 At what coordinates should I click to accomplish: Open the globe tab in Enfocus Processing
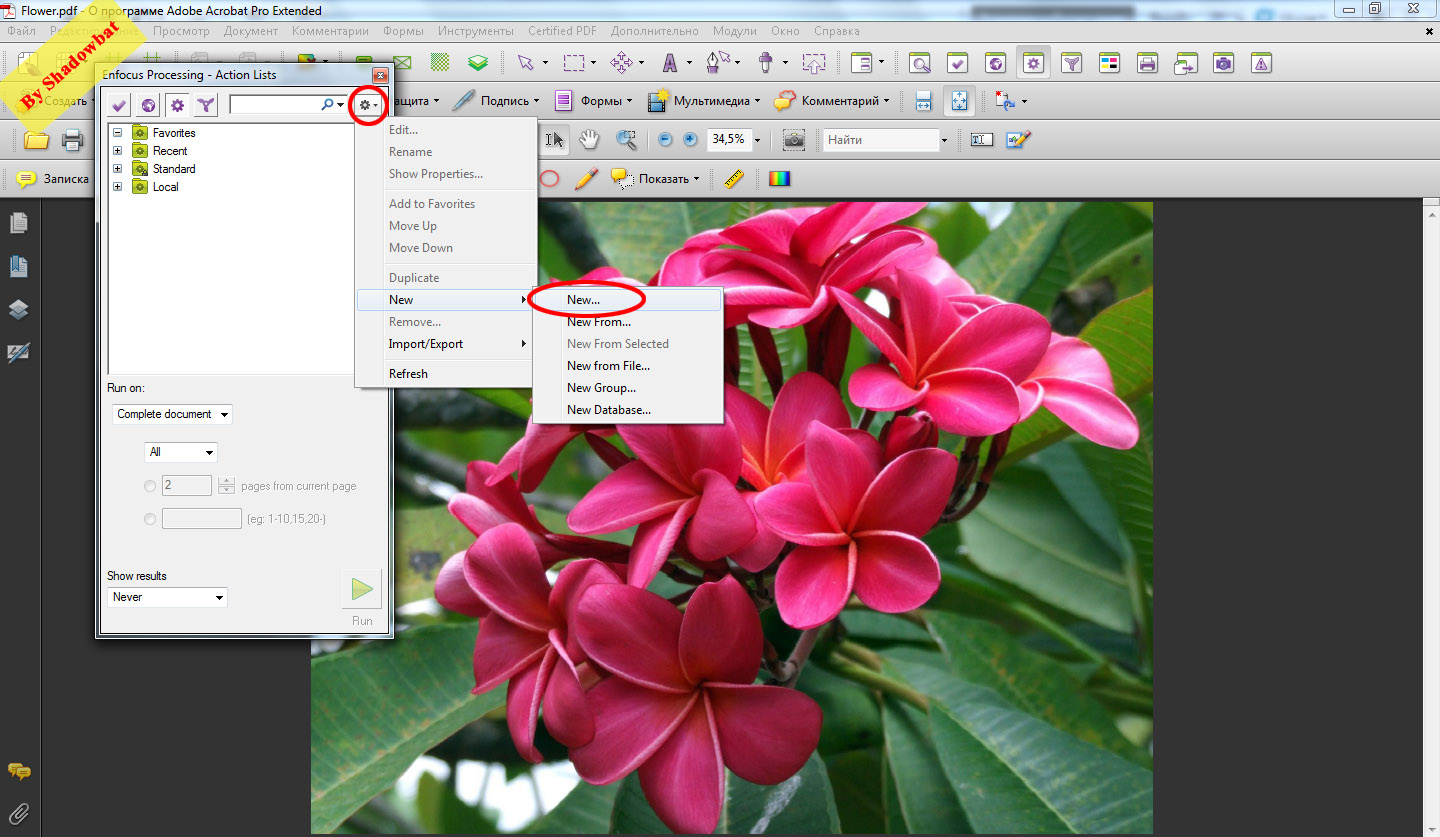(x=148, y=104)
